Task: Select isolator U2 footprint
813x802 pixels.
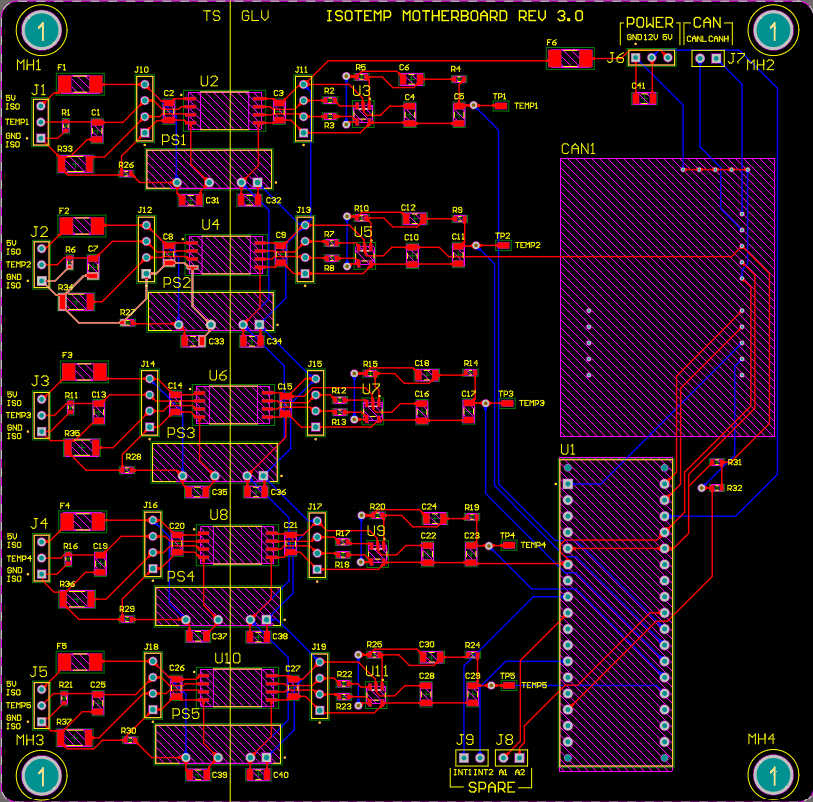Action: [x=225, y=111]
